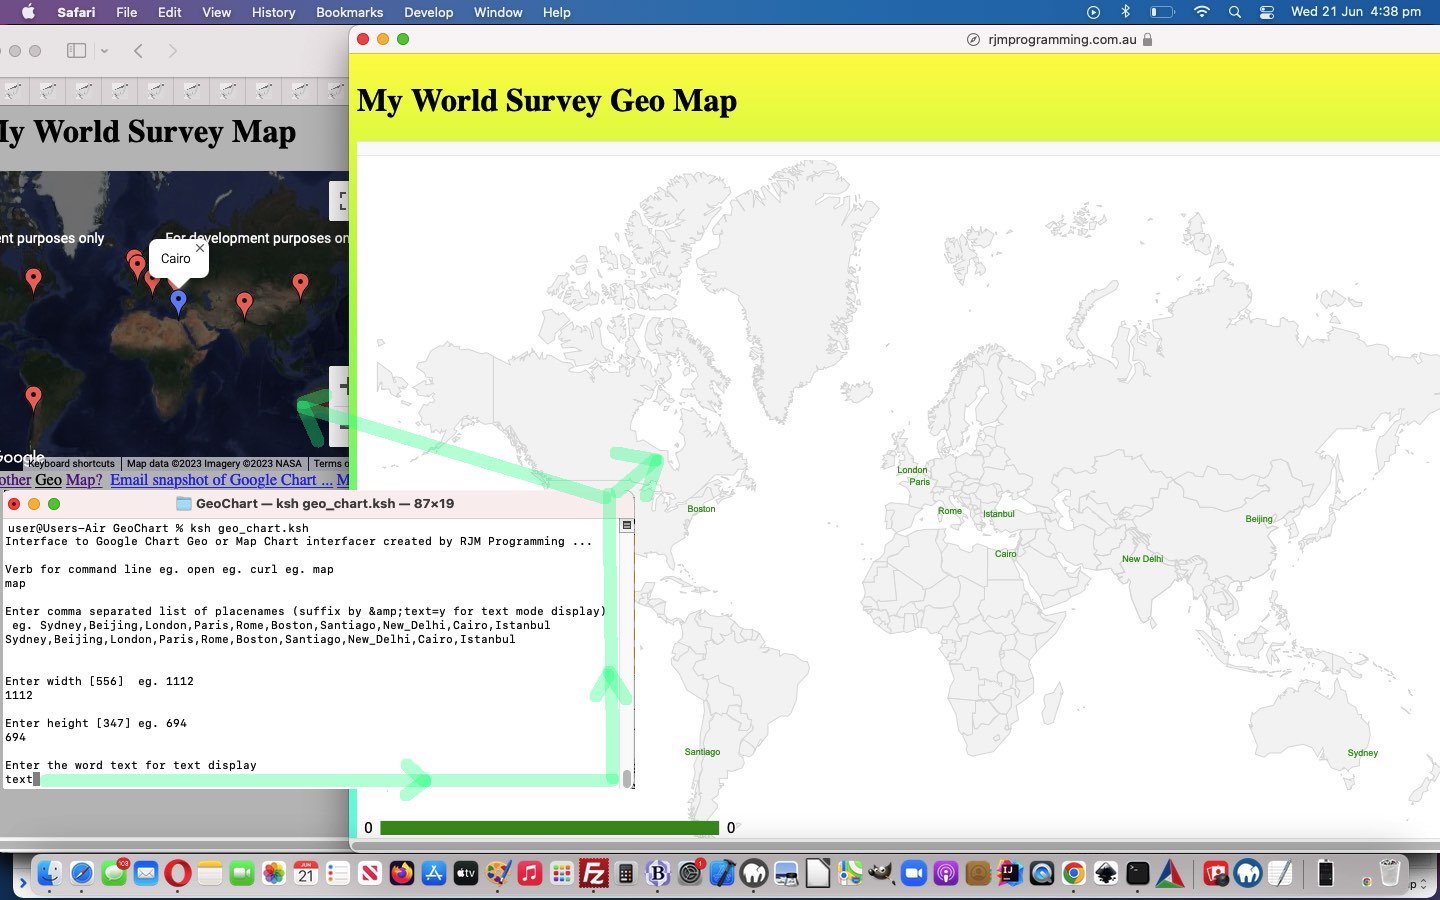
Task: Expand the sidebar tab group dropdown arrow
Action: pyautogui.click(x=104, y=51)
